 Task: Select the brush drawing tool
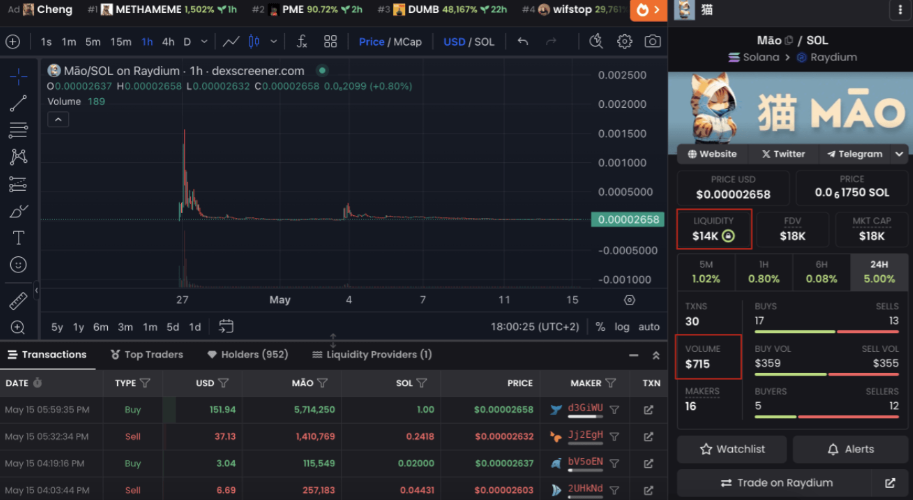point(18,211)
